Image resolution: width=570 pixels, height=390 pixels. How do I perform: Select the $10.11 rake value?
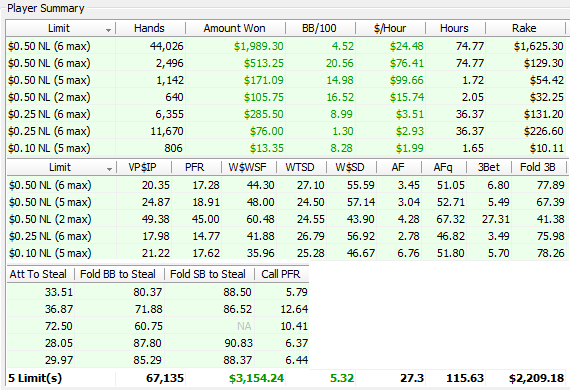547,149
